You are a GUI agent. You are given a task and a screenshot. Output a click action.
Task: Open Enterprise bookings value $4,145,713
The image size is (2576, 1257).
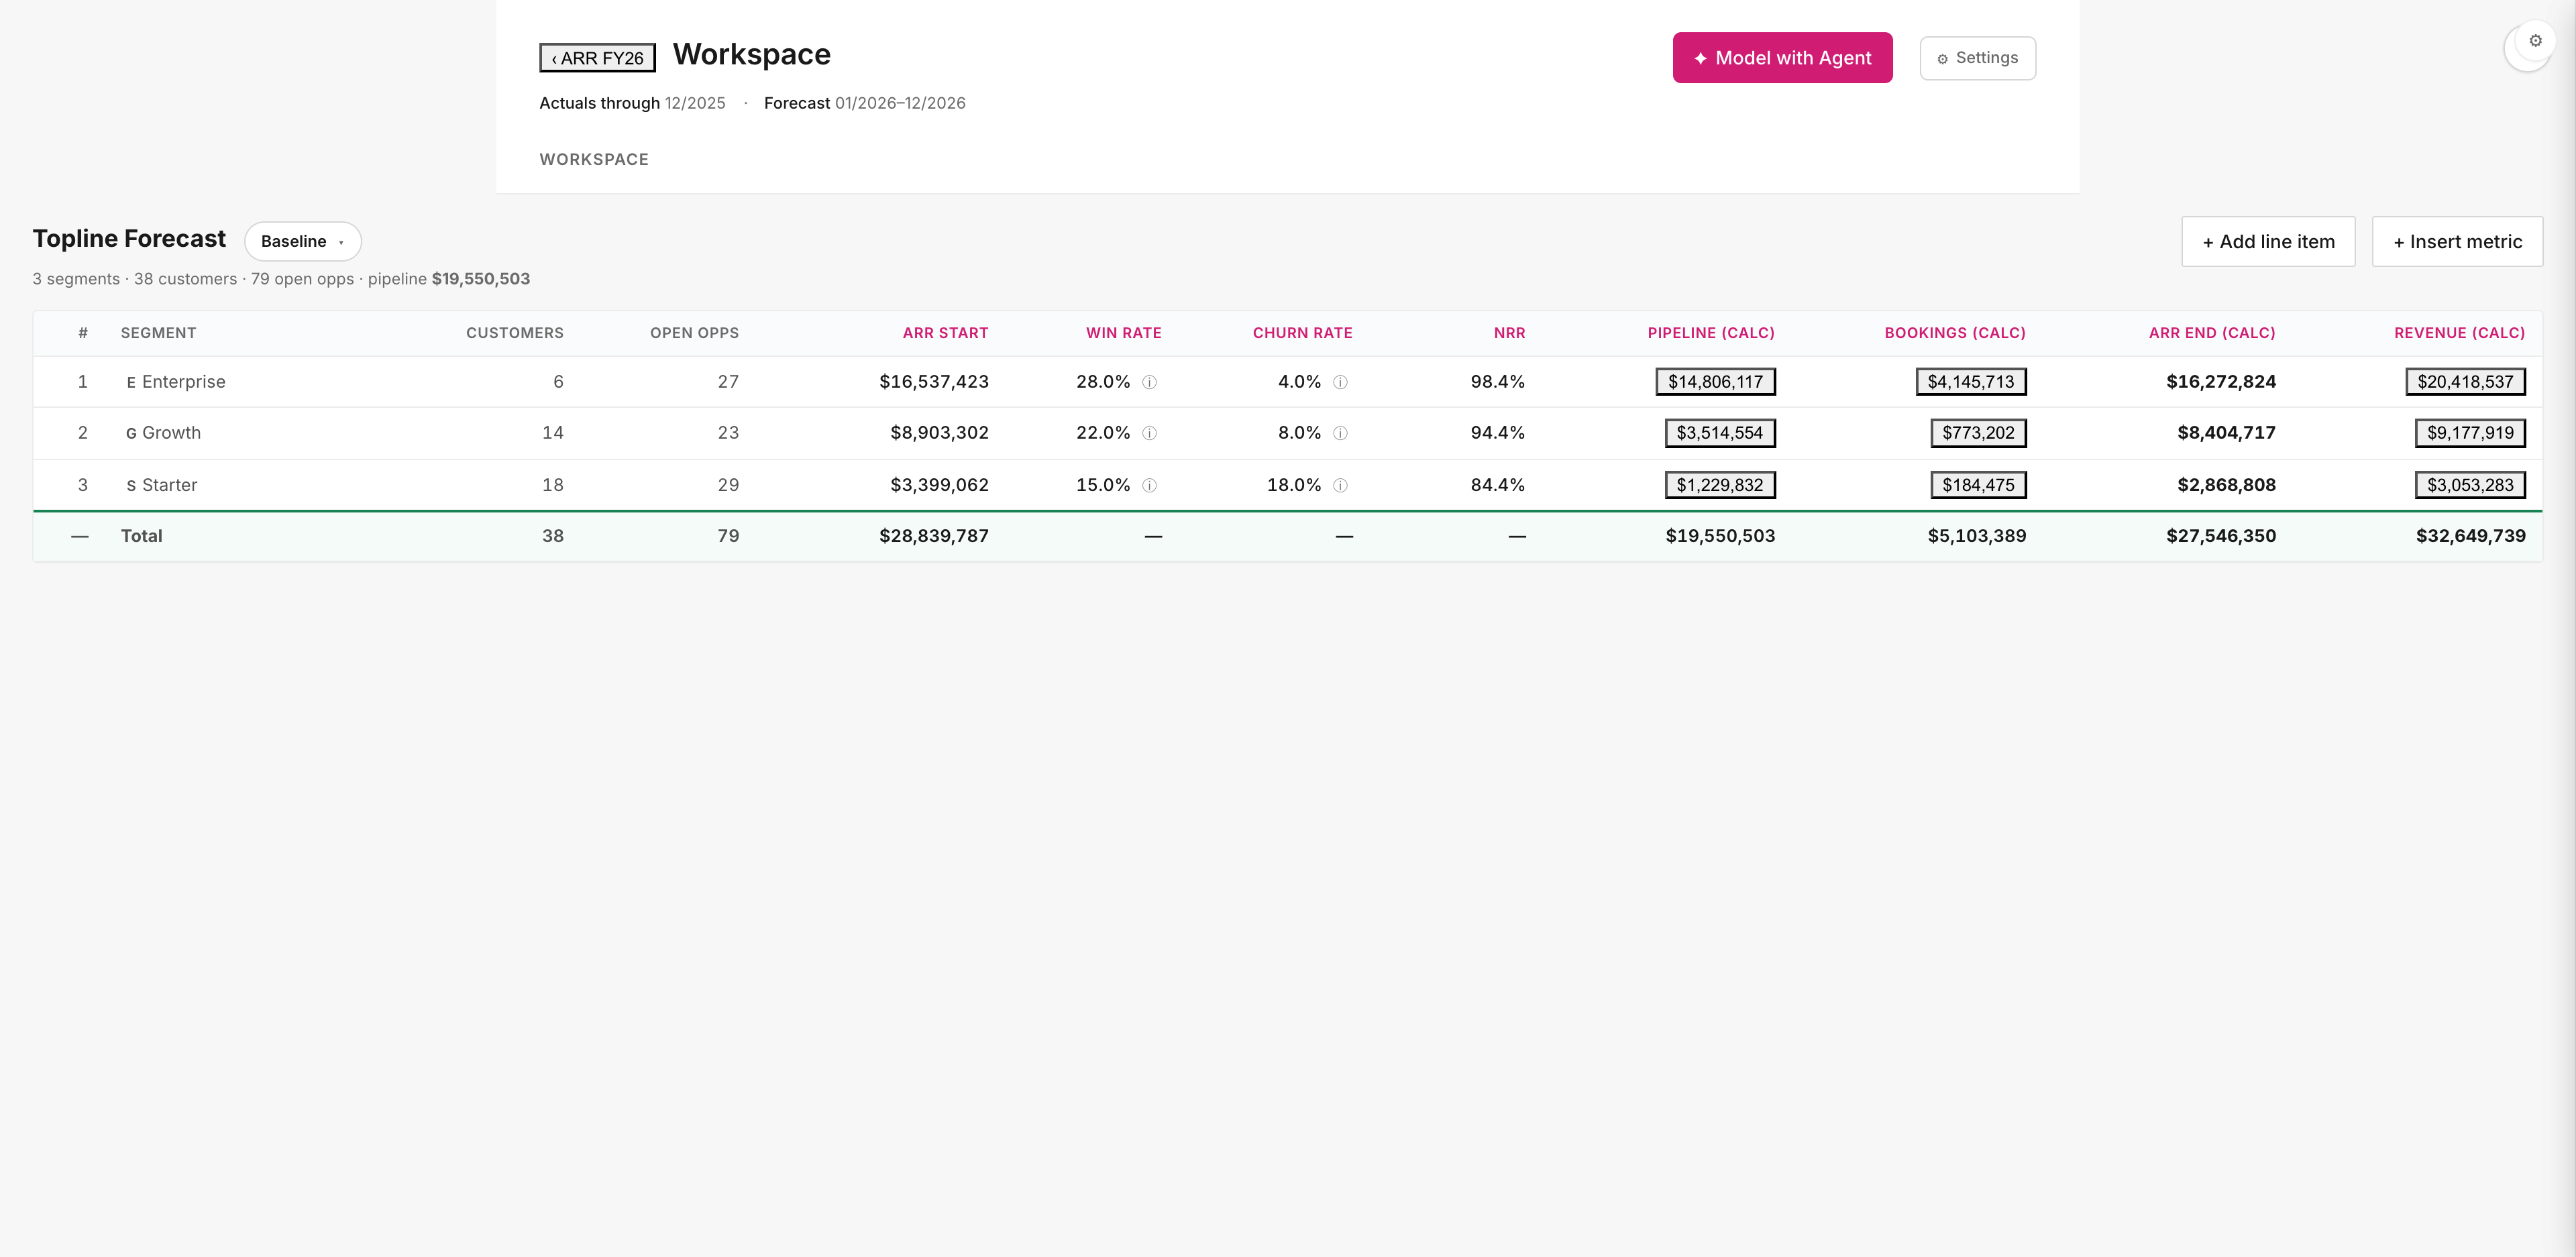coord(1971,382)
